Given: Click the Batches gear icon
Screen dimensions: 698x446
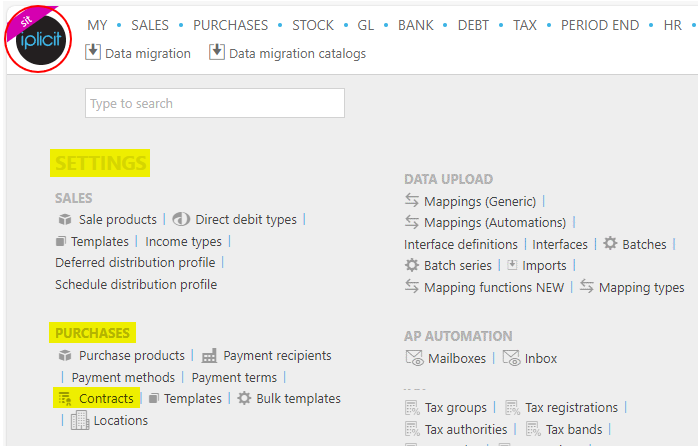Looking at the screenshot, I should (610, 243).
